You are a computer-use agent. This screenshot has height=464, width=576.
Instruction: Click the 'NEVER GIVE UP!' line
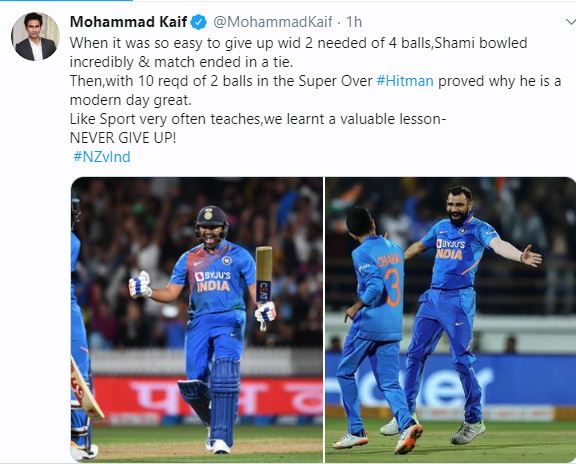point(123,138)
